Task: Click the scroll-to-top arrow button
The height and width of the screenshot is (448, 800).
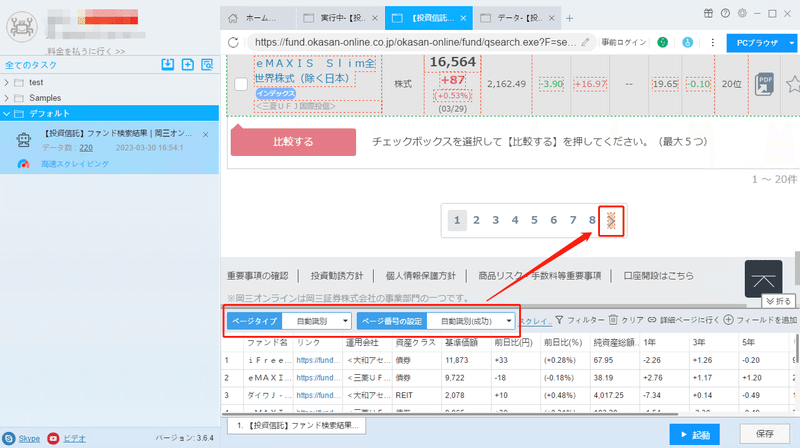Action: pyautogui.click(x=763, y=279)
